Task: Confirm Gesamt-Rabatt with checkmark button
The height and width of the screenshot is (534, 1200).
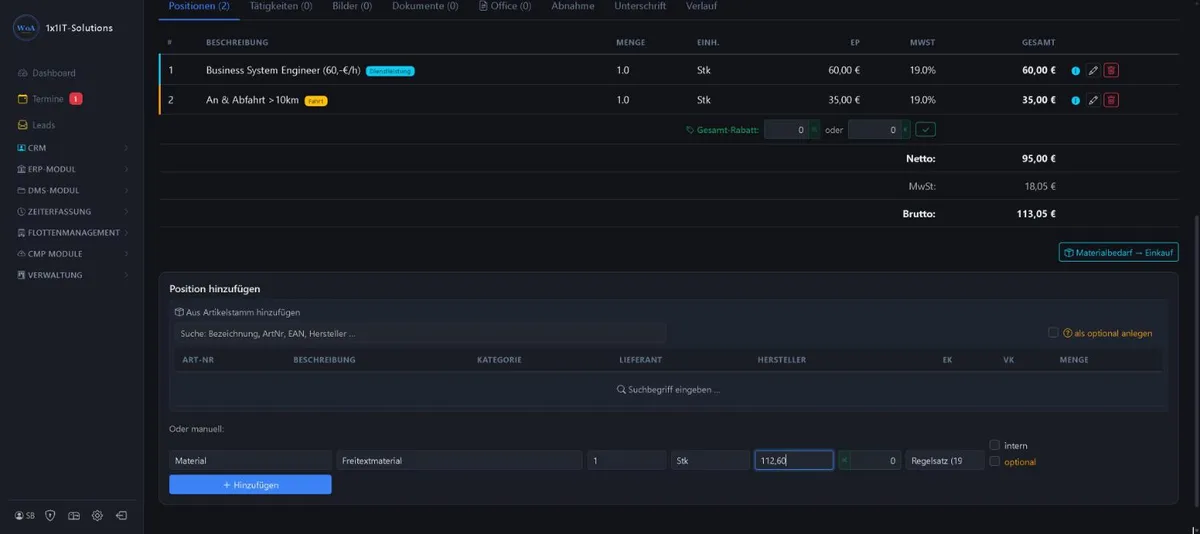Action: pyautogui.click(x=926, y=130)
